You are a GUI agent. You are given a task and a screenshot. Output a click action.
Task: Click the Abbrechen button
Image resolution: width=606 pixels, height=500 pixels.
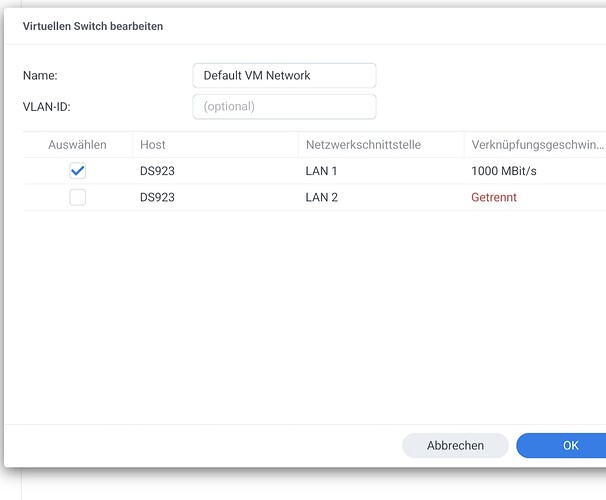click(455, 446)
